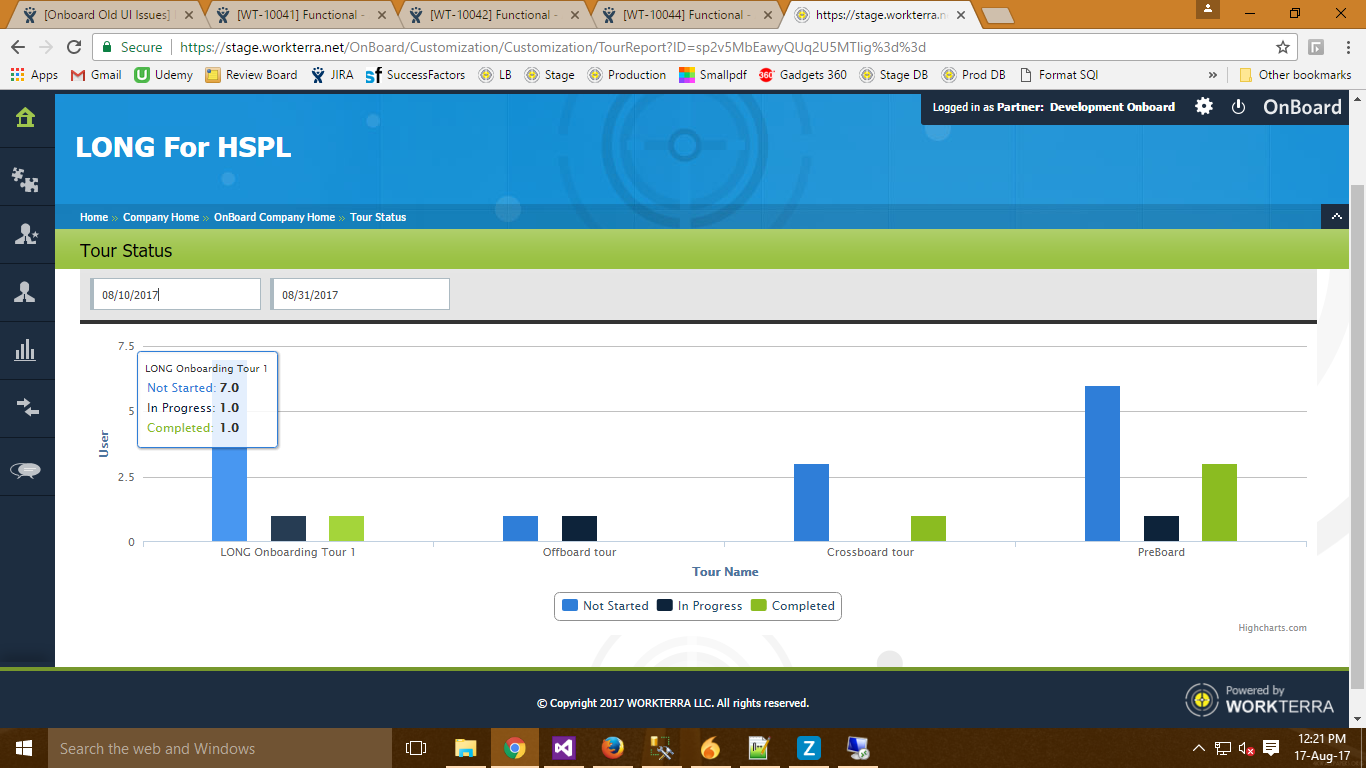Click the transfer arrows sidebar icon
This screenshot has width=1366, height=768.
[x=25, y=408]
